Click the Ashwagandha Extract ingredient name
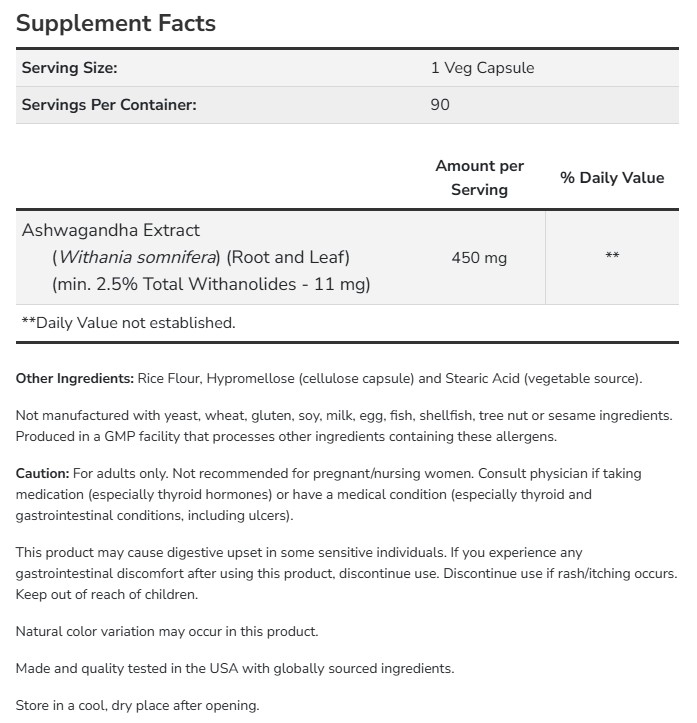 click(111, 230)
